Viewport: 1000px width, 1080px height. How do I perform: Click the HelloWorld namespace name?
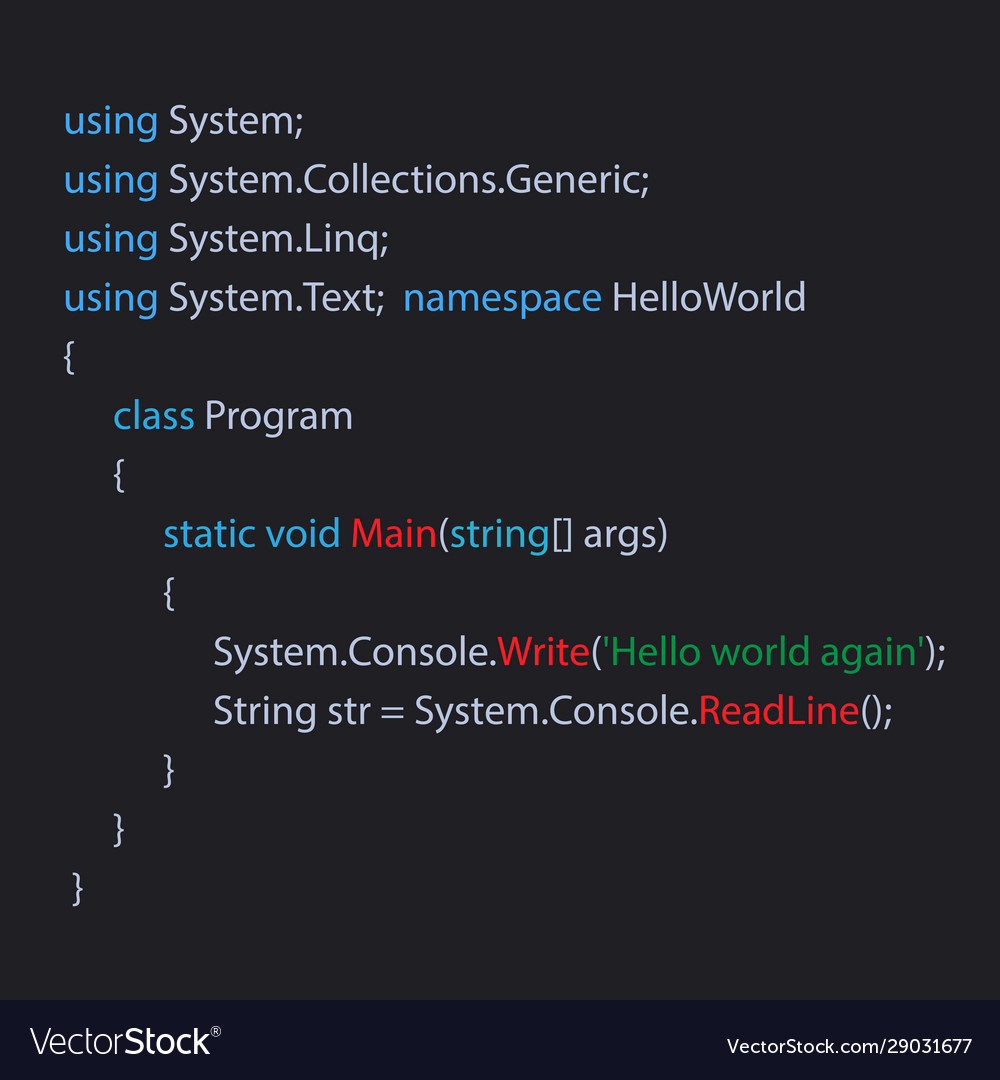pos(709,297)
